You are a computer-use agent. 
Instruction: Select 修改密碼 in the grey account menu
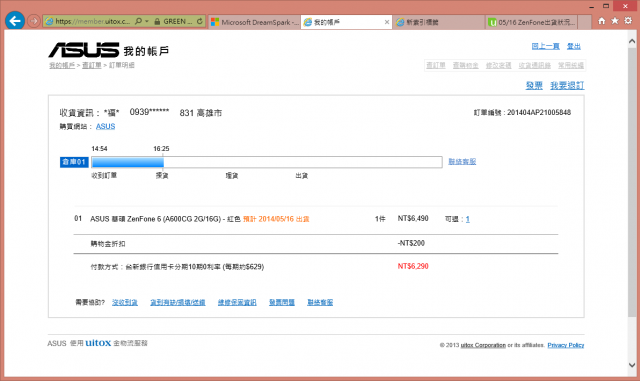498,65
